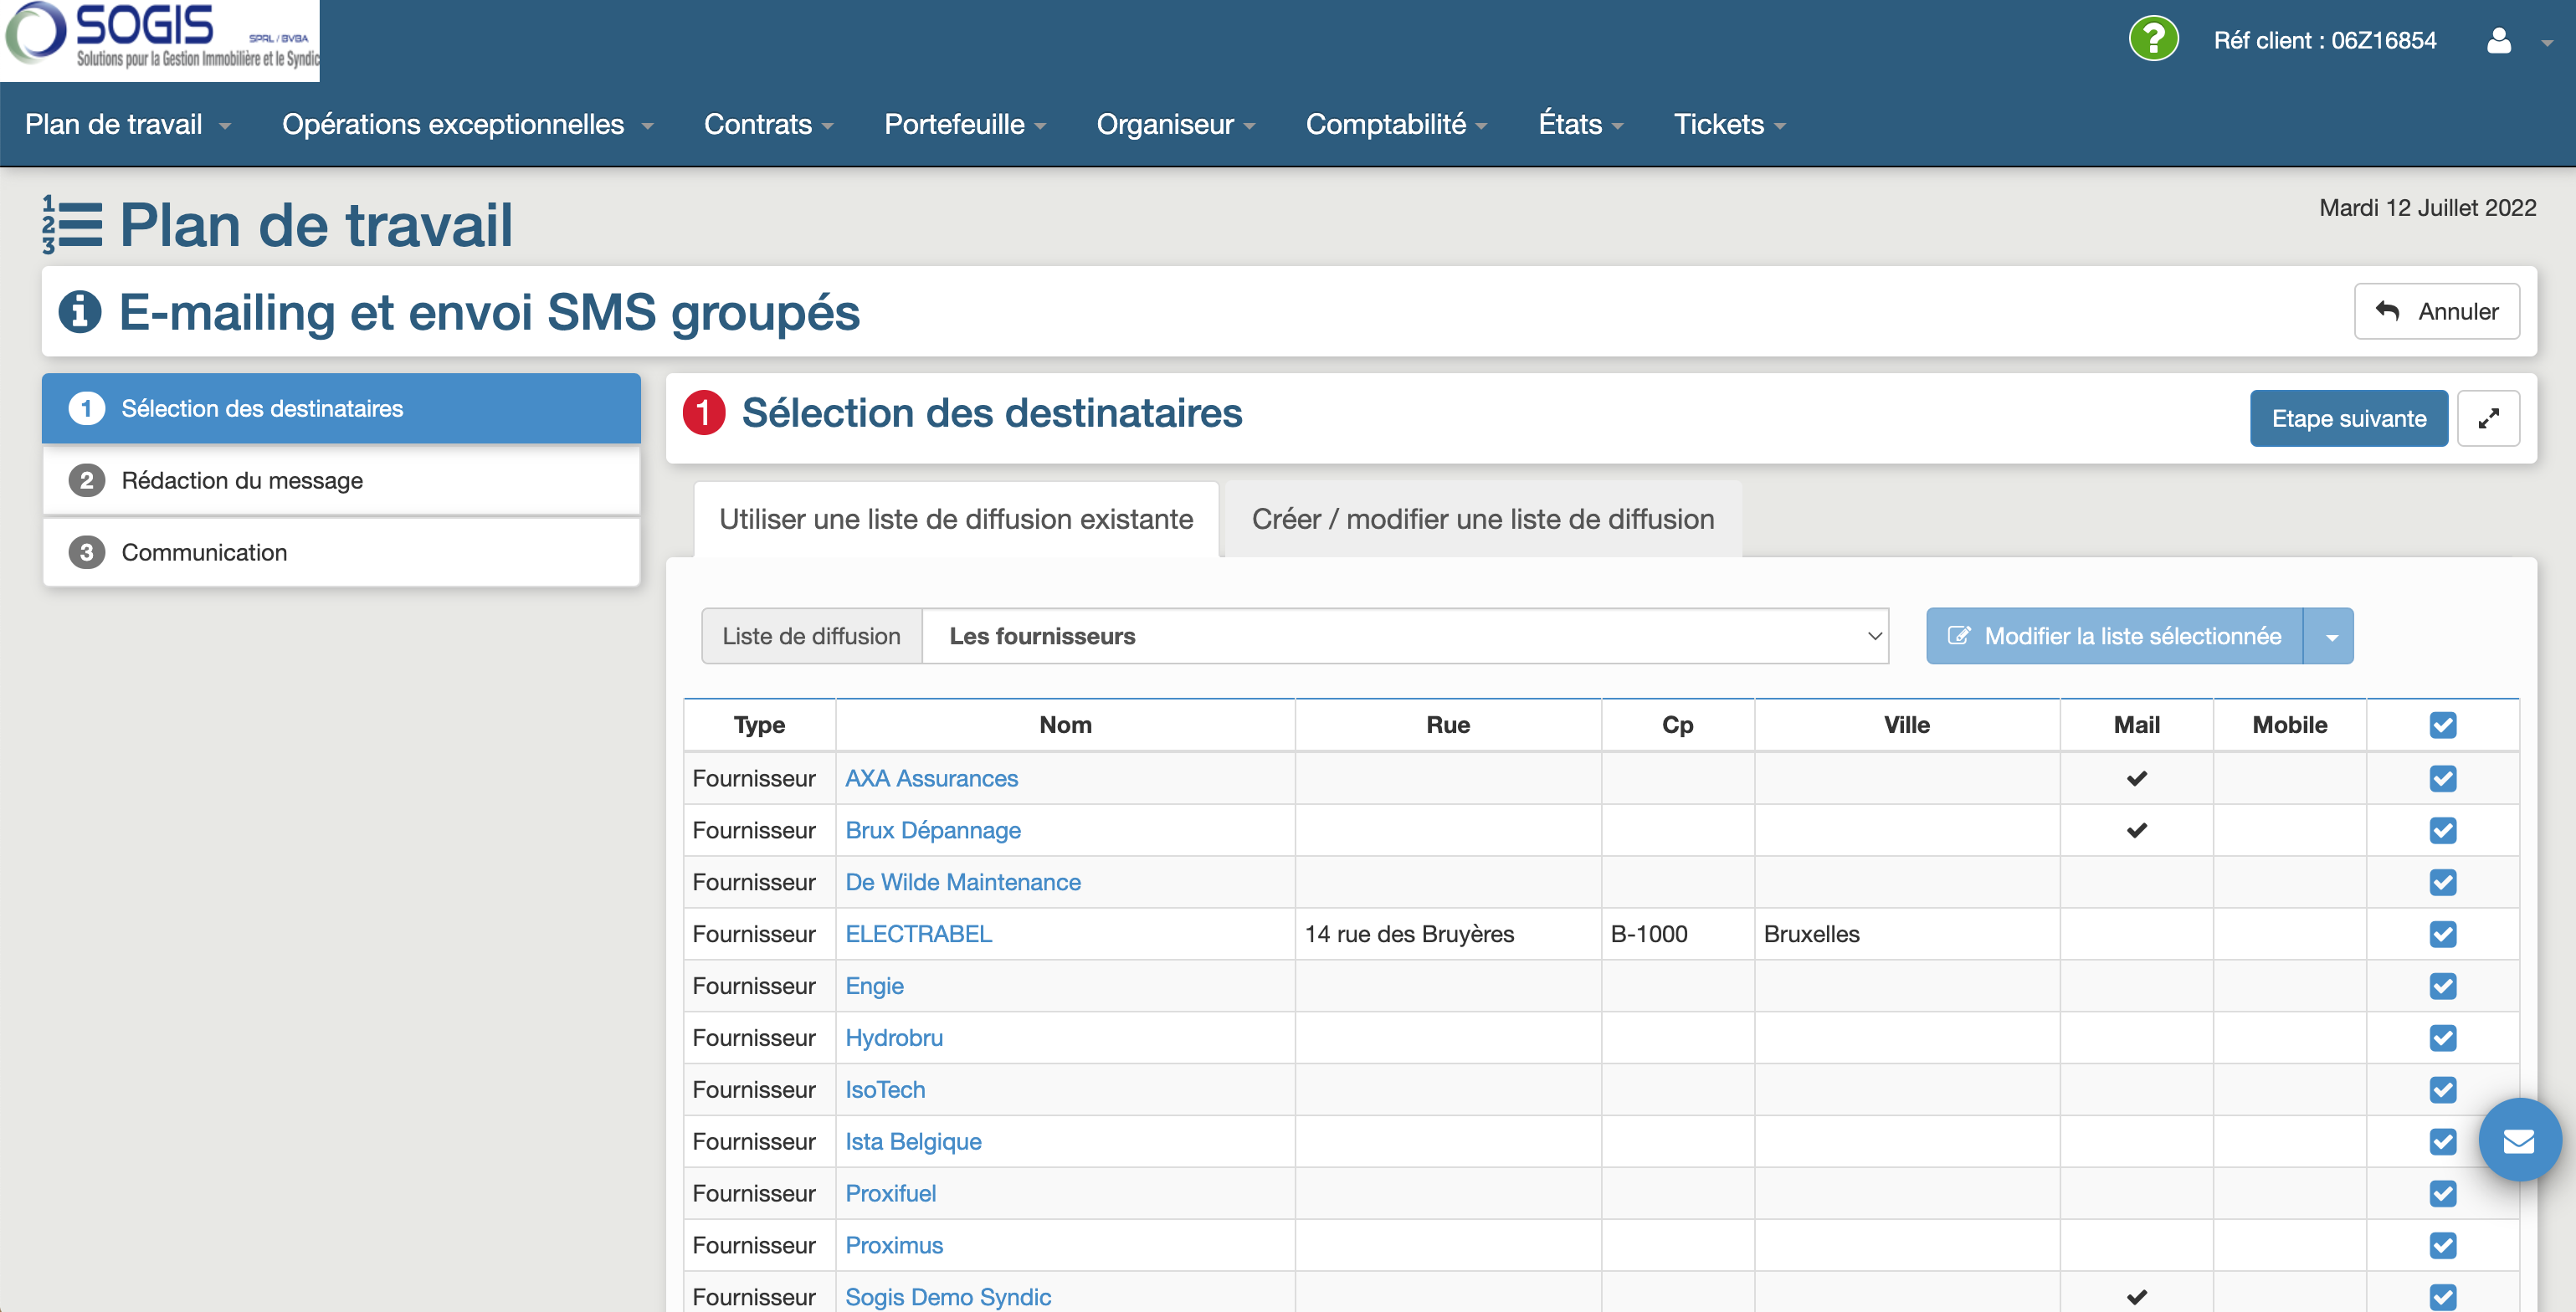The width and height of the screenshot is (2576, 1312).
Task: Toggle the select-all checkbox in table header
Action: pyautogui.click(x=2442, y=725)
